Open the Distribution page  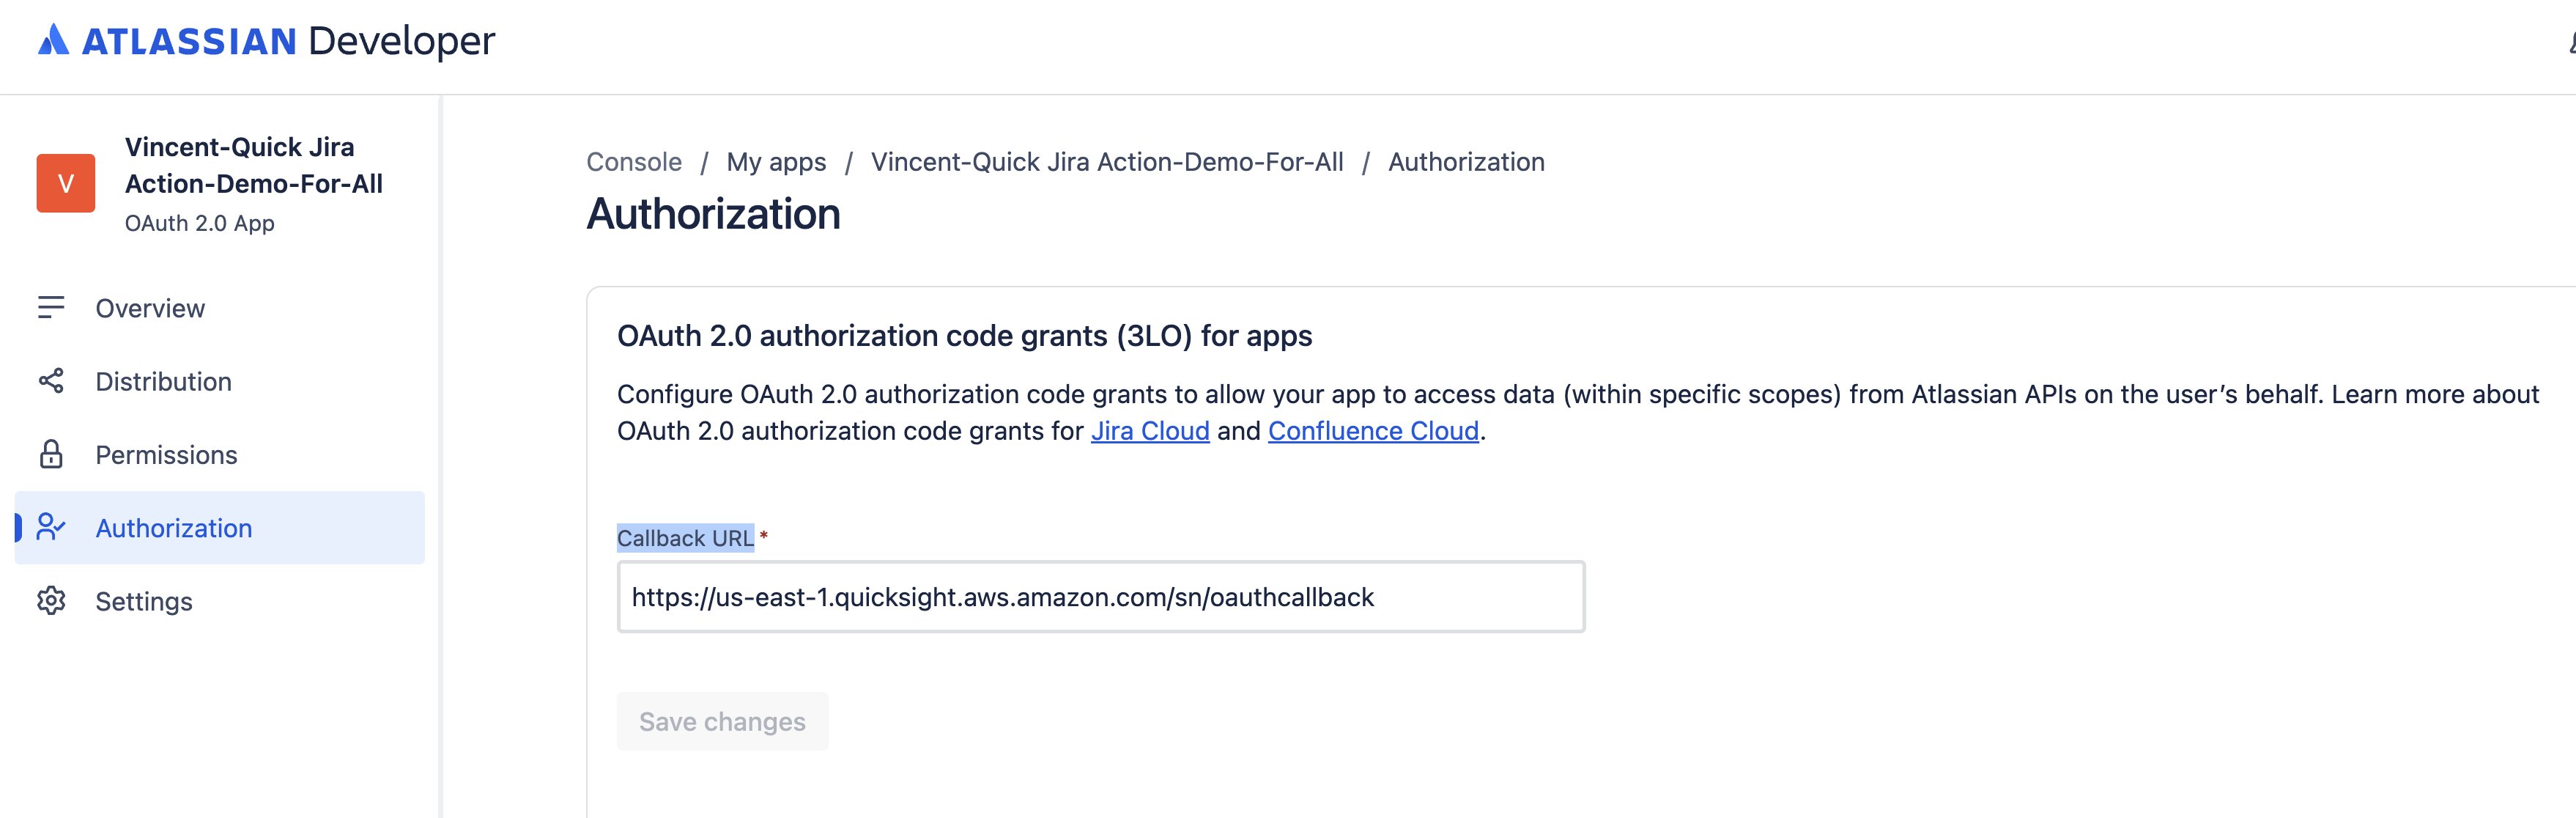[x=163, y=381]
